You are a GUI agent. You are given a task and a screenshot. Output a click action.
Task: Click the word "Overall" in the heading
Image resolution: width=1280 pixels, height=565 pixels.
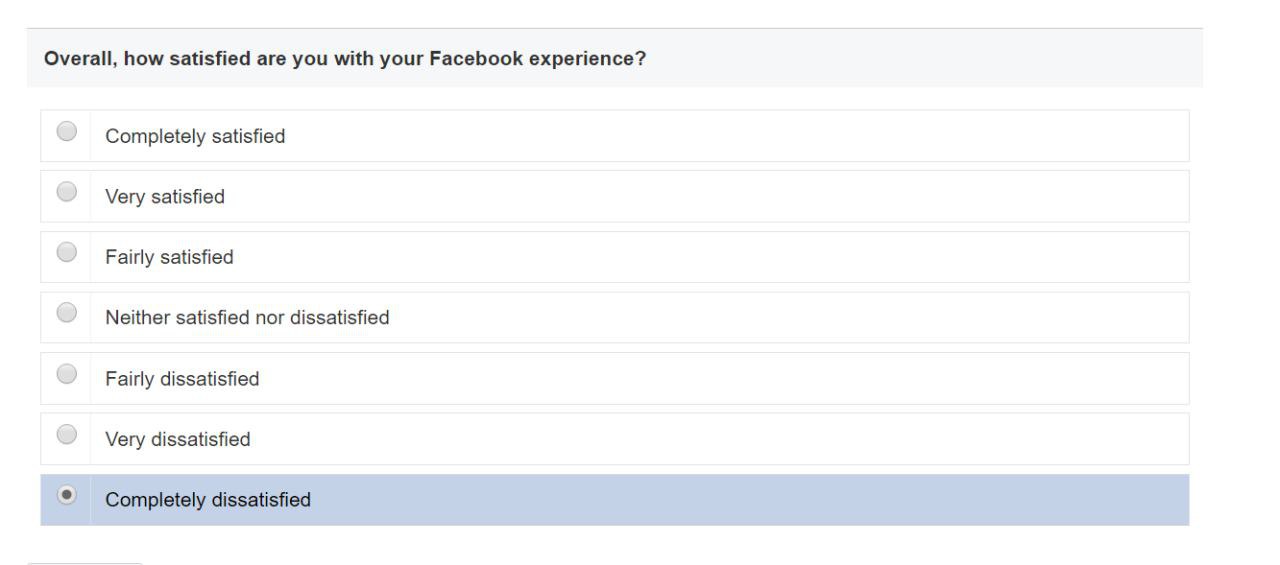click(76, 60)
